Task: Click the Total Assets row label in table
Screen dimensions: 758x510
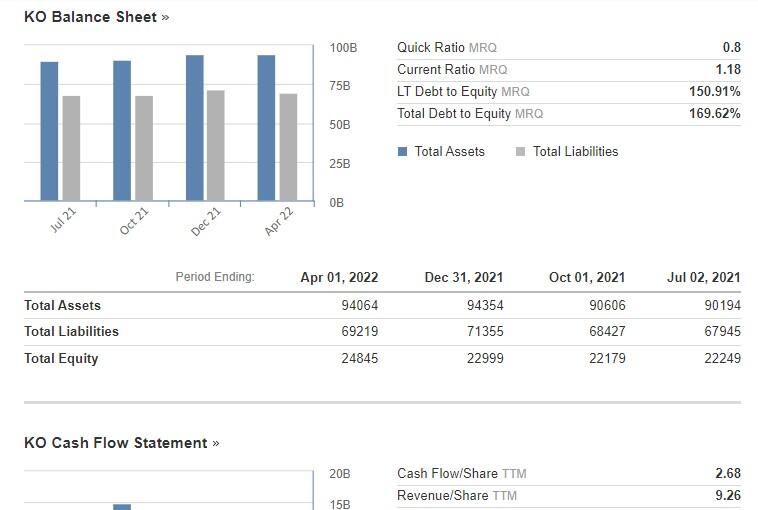Action: (x=62, y=306)
